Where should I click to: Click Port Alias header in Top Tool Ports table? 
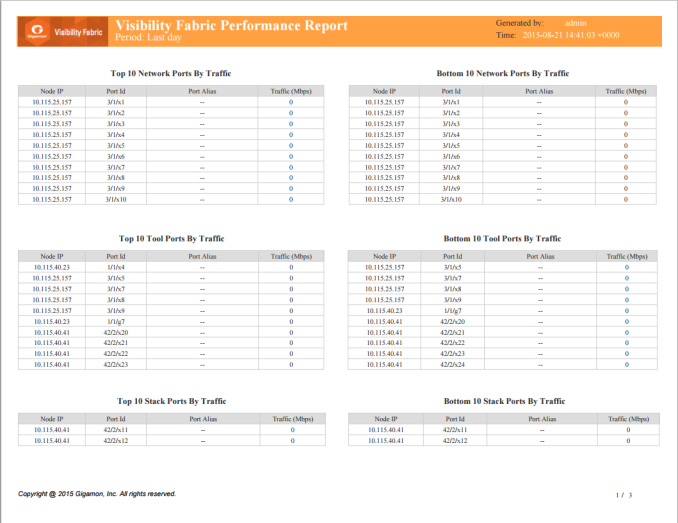(202, 256)
